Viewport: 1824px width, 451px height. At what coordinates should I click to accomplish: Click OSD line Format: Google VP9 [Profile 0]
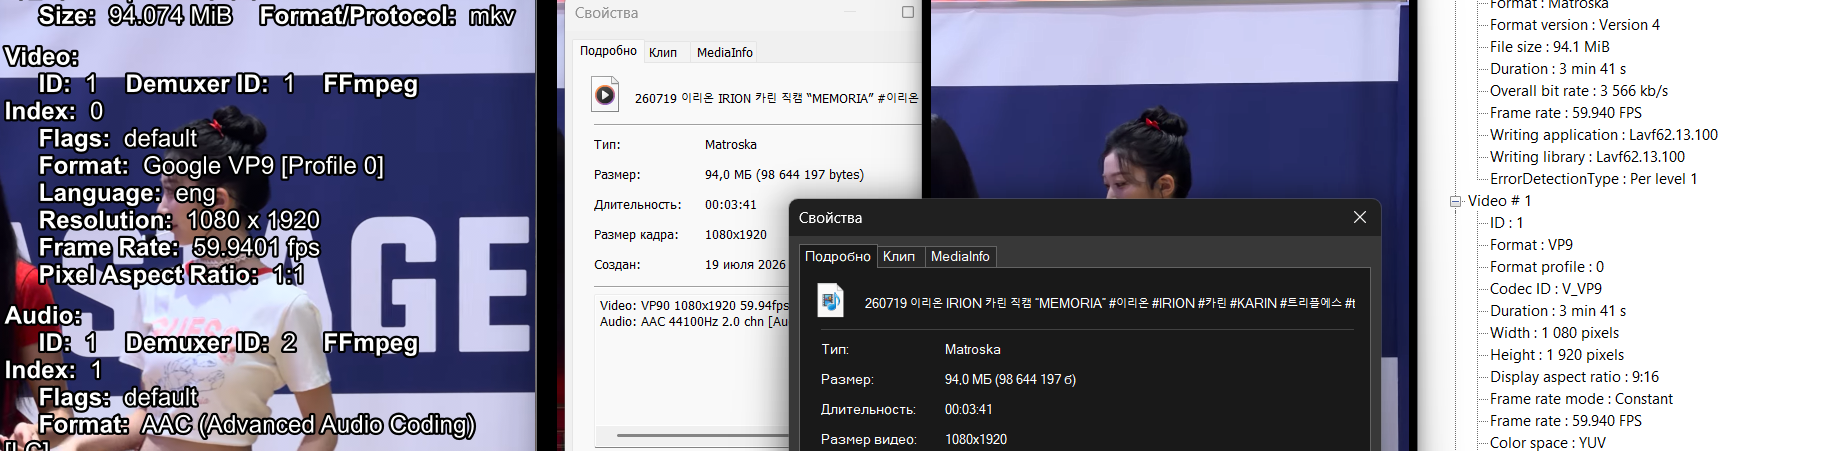(x=211, y=166)
